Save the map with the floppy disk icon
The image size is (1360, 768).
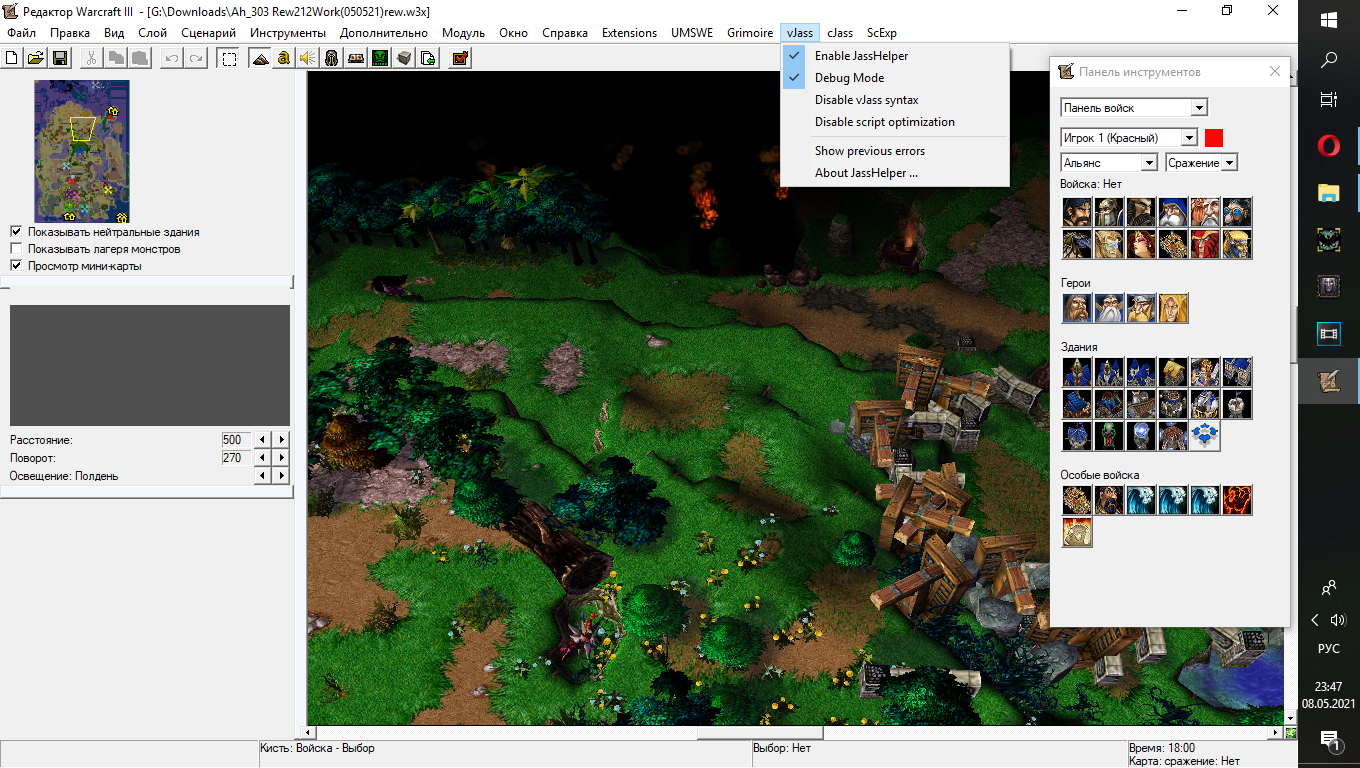point(60,58)
